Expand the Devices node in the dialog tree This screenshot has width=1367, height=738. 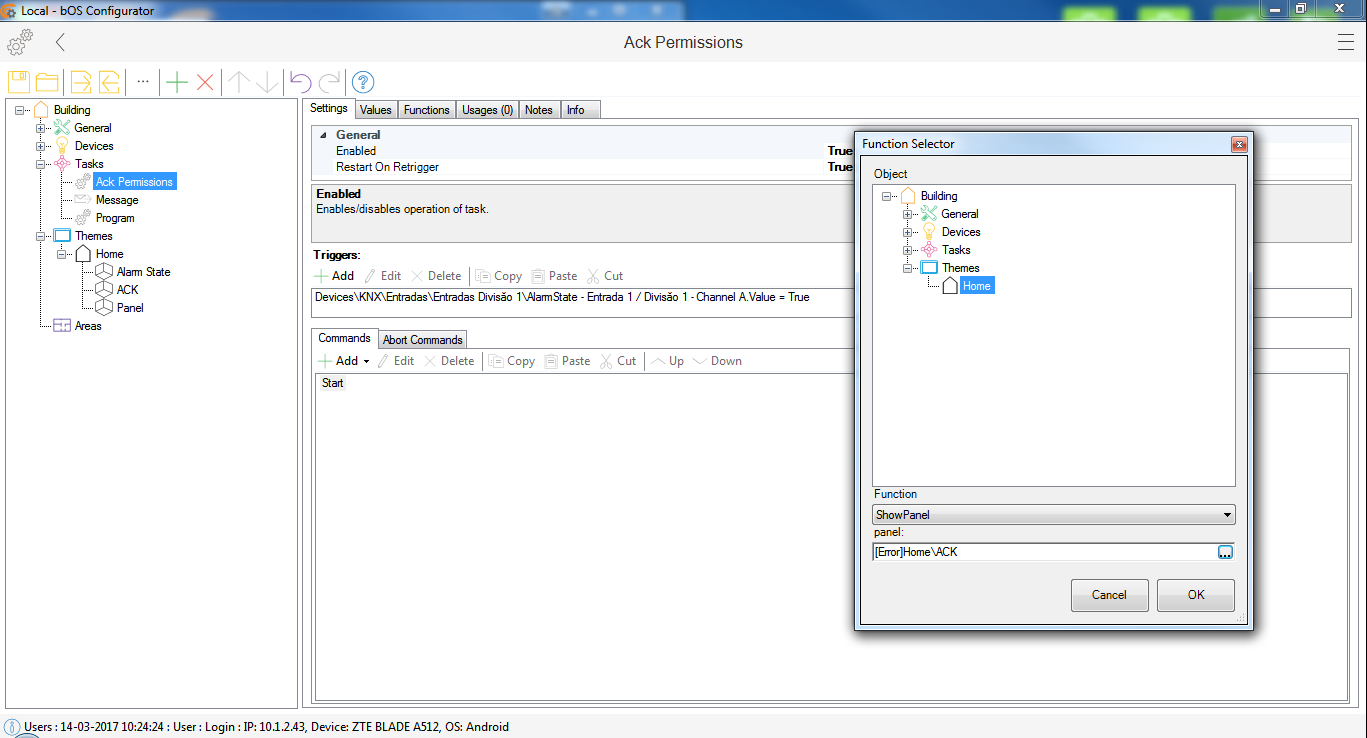(x=908, y=232)
